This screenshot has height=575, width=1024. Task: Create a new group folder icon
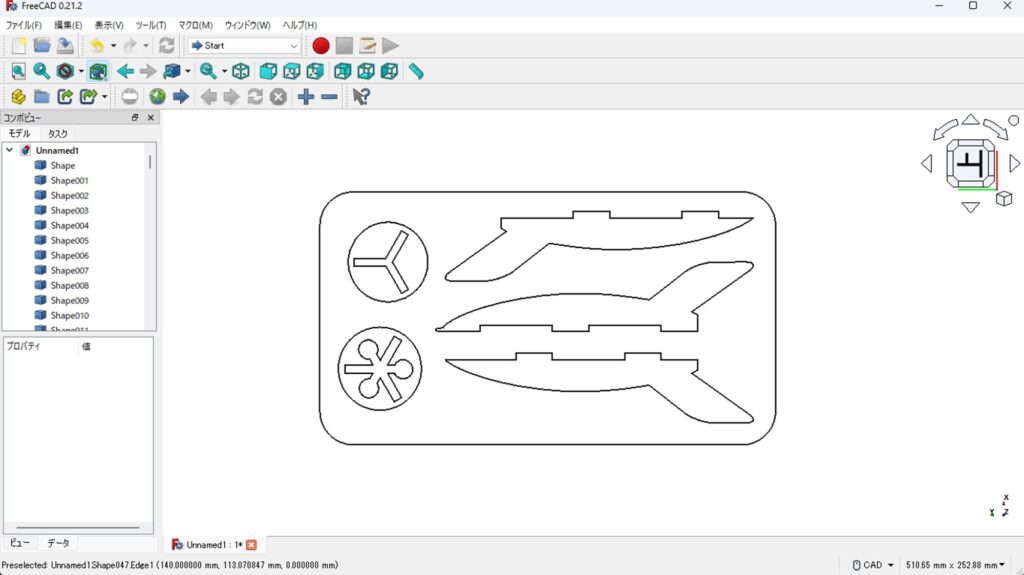[42, 97]
